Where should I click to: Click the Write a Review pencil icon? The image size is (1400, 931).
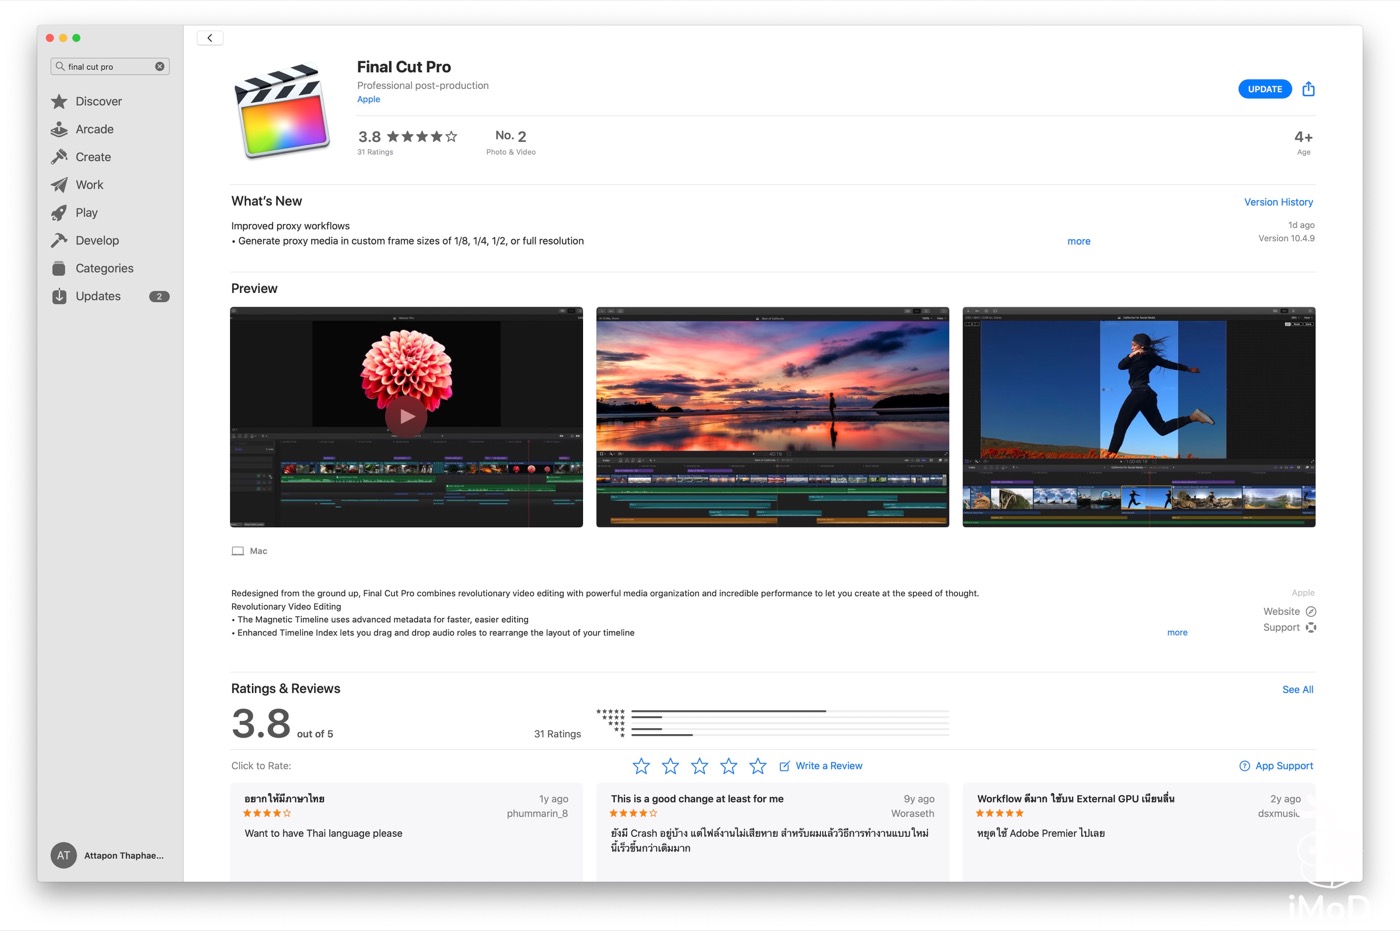click(x=785, y=766)
